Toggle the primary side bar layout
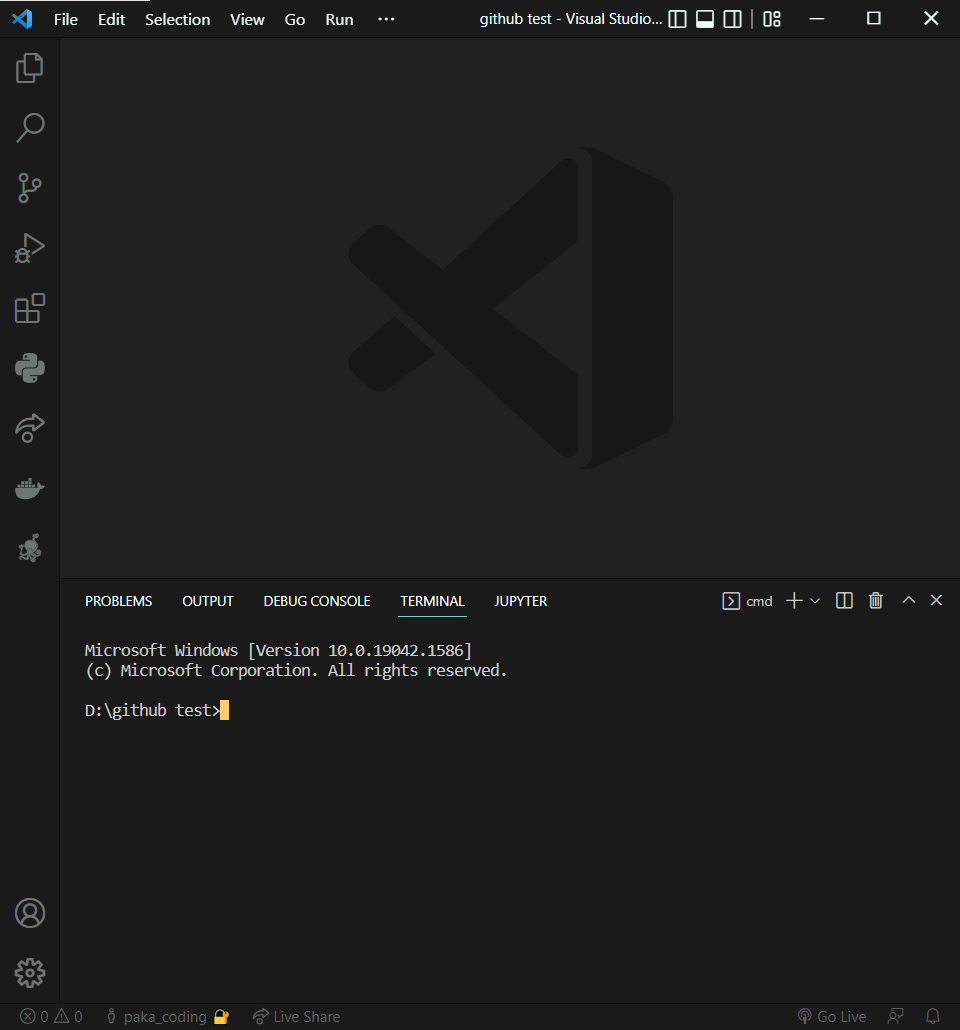 (x=677, y=19)
